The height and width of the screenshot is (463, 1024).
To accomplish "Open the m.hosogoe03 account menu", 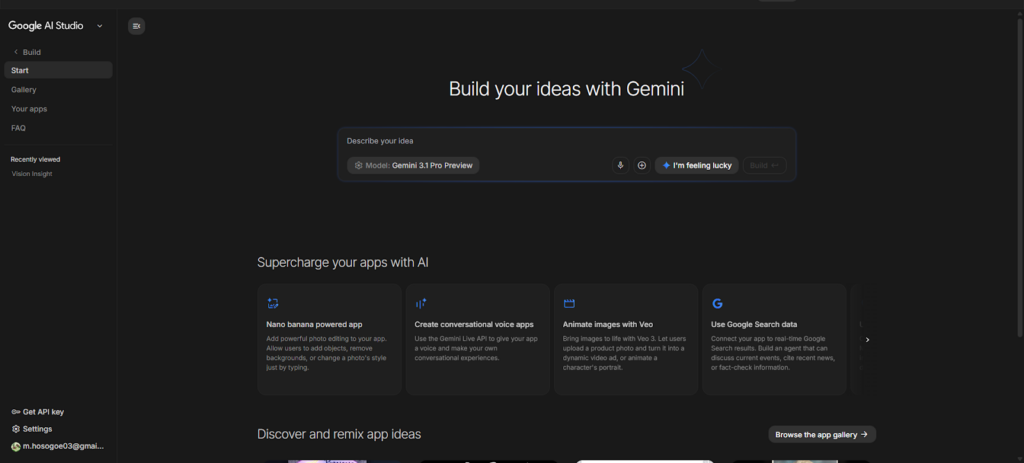I will pos(57,447).
